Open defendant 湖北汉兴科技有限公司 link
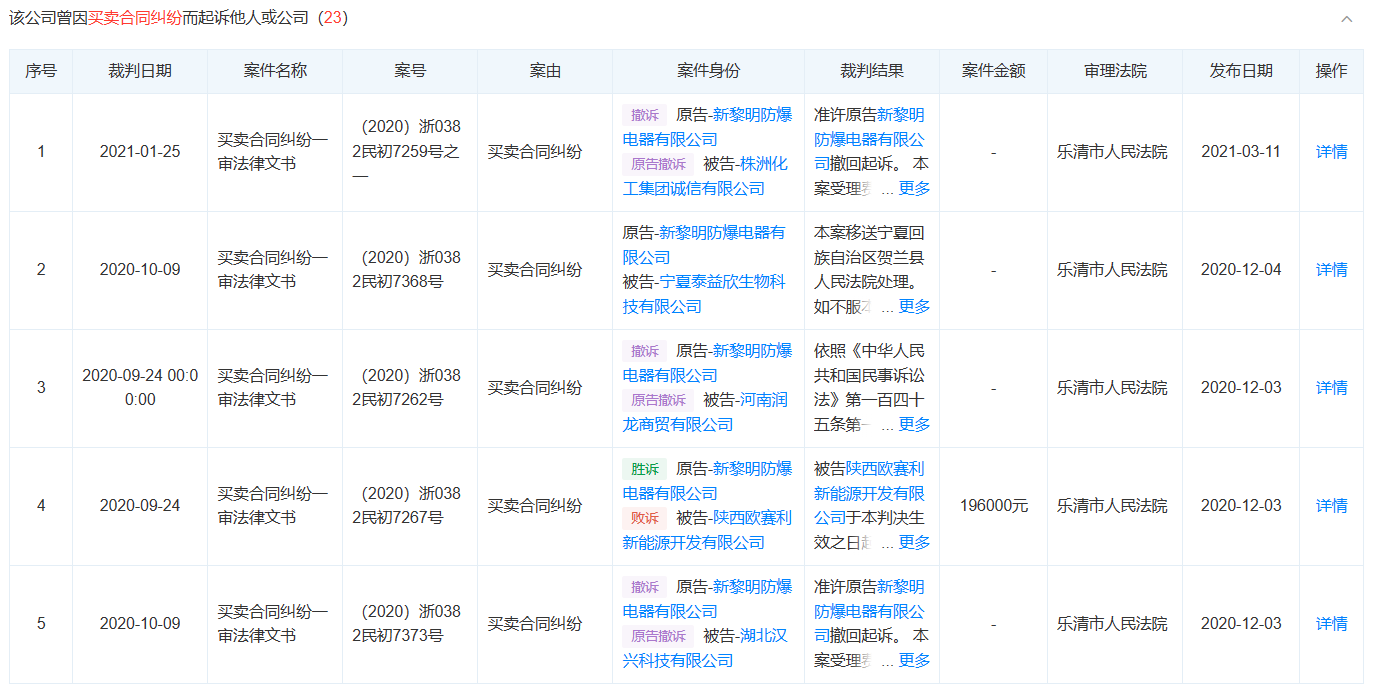This screenshot has width=1377, height=692. coord(705,648)
